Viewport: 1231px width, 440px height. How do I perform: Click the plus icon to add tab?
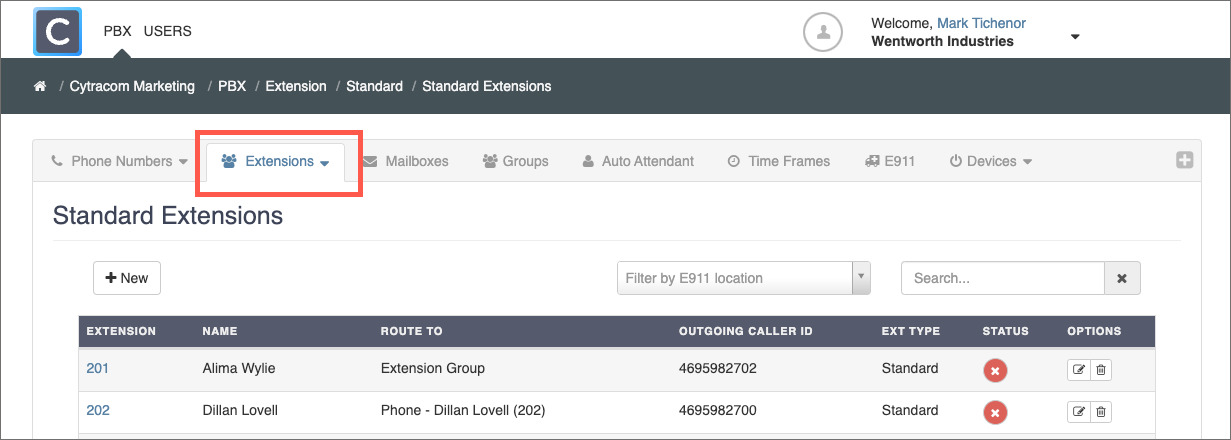(x=1184, y=160)
